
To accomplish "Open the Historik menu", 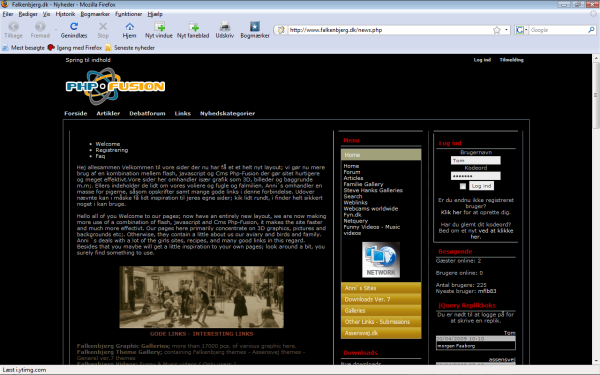I will tap(65, 14).
